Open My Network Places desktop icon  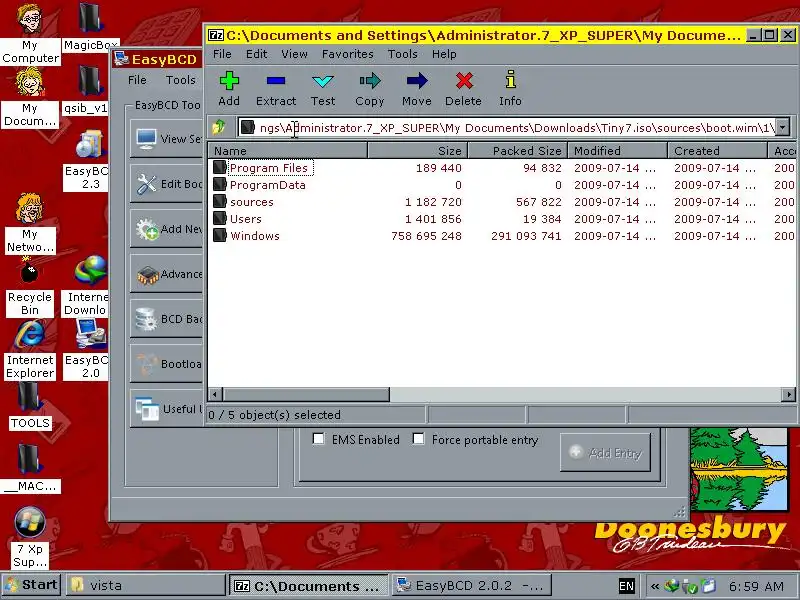(x=30, y=223)
